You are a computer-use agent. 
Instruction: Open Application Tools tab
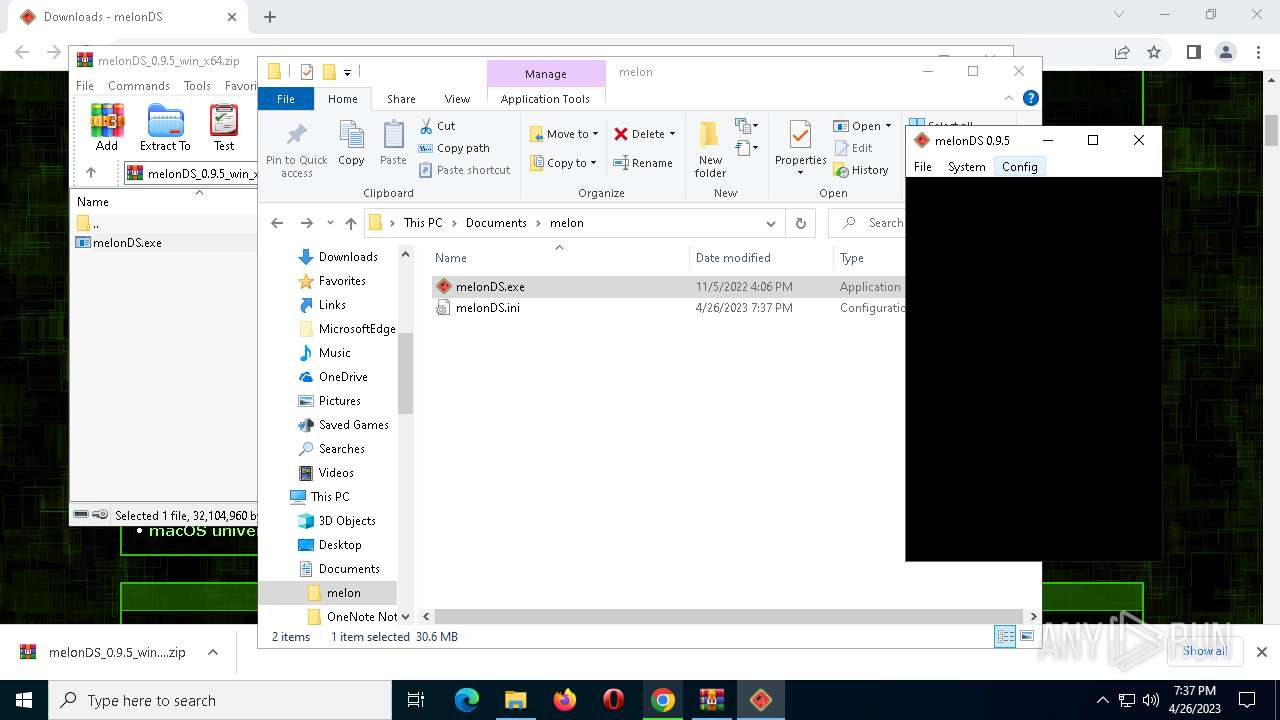click(545, 99)
